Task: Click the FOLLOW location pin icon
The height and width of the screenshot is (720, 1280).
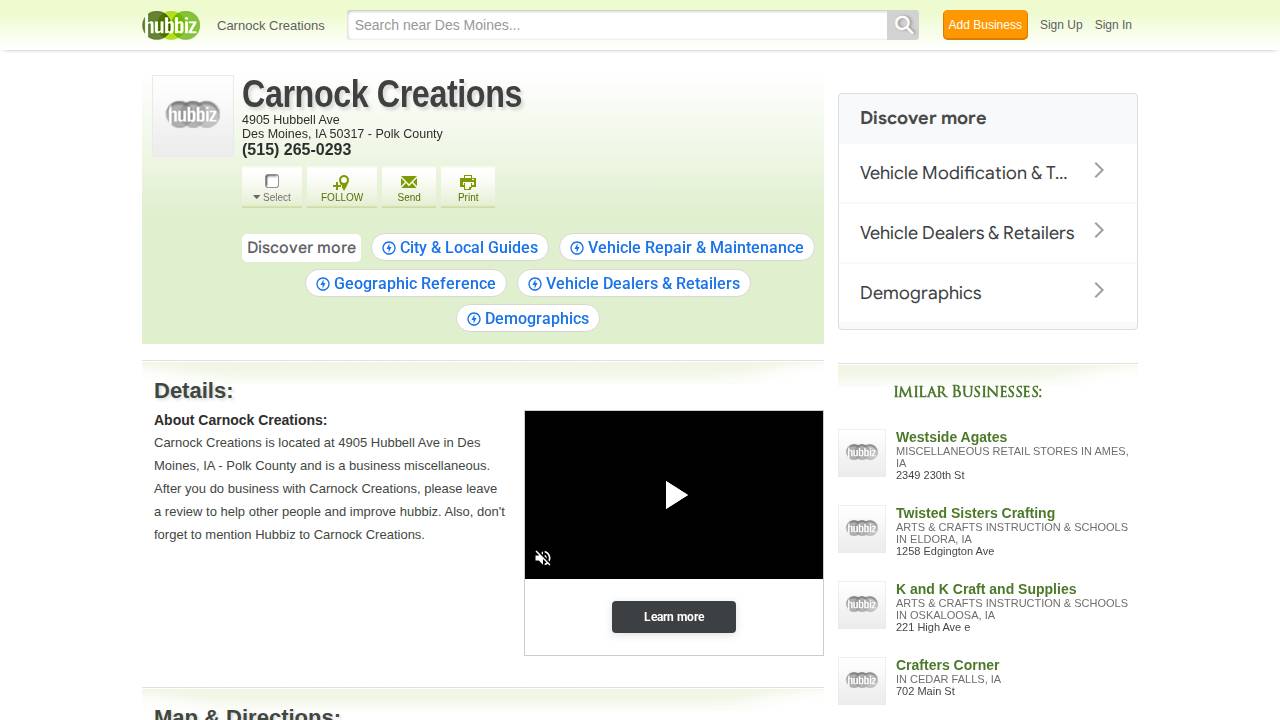Action: click(x=341, y=183)
